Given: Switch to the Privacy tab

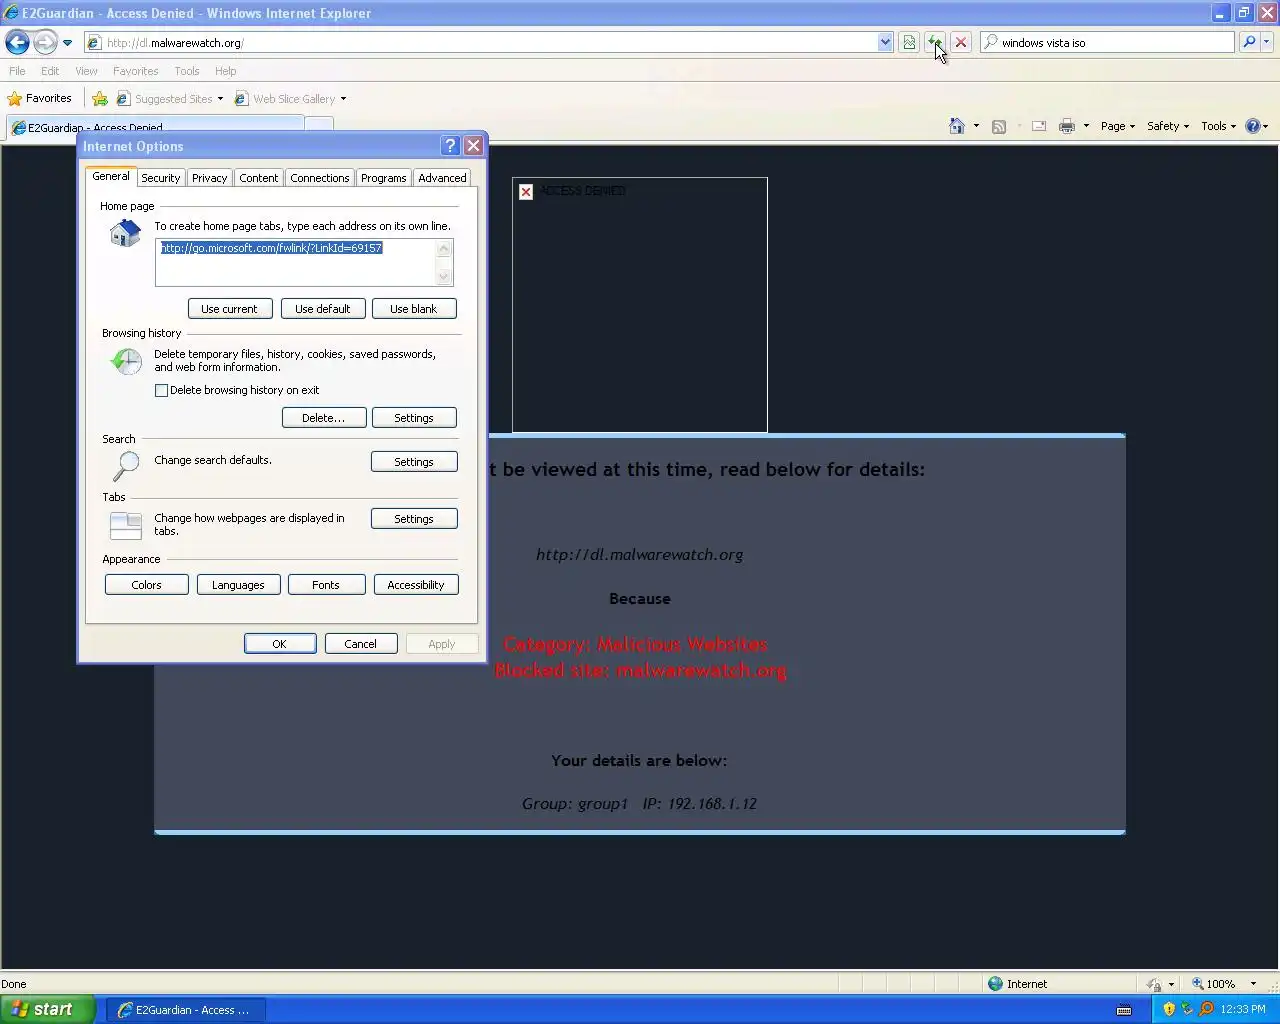Looking at the screenshot, I should point(209,178).
